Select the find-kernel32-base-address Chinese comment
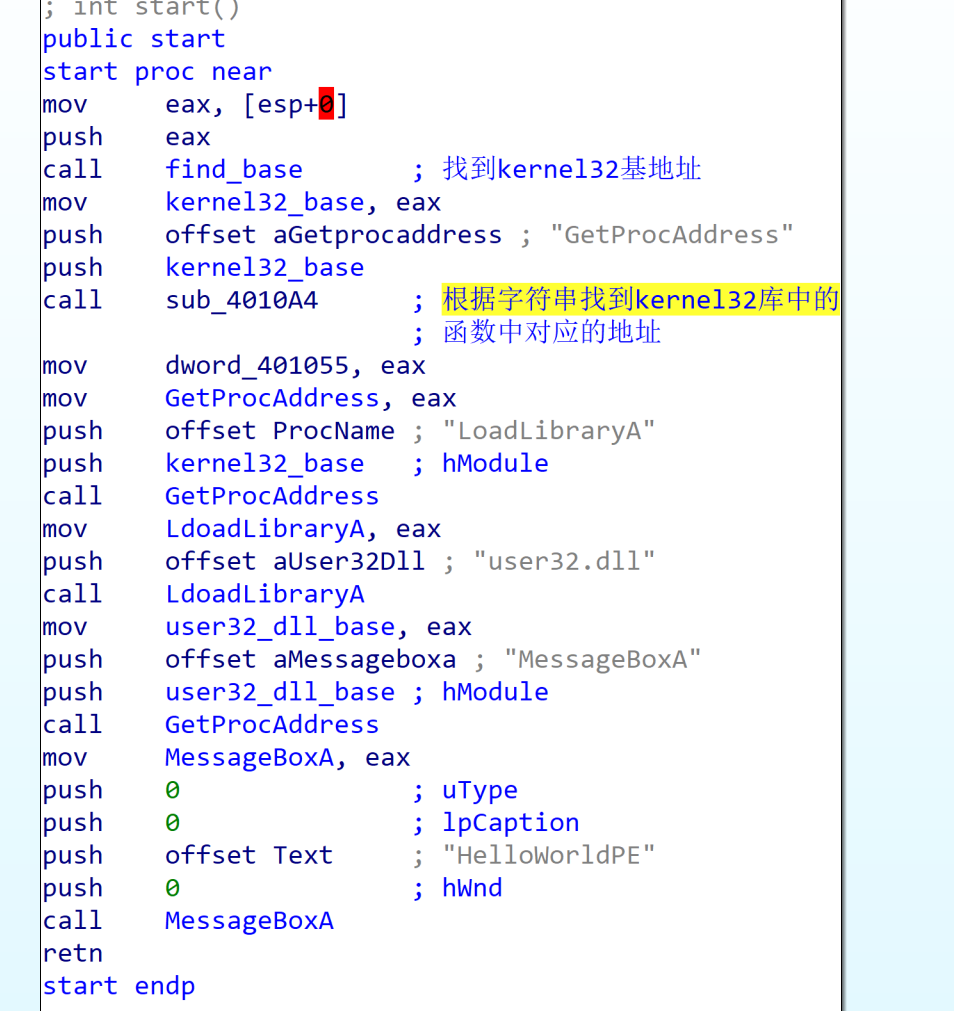The height and width of the screenshot is (1011, 954). coord(572,170)
